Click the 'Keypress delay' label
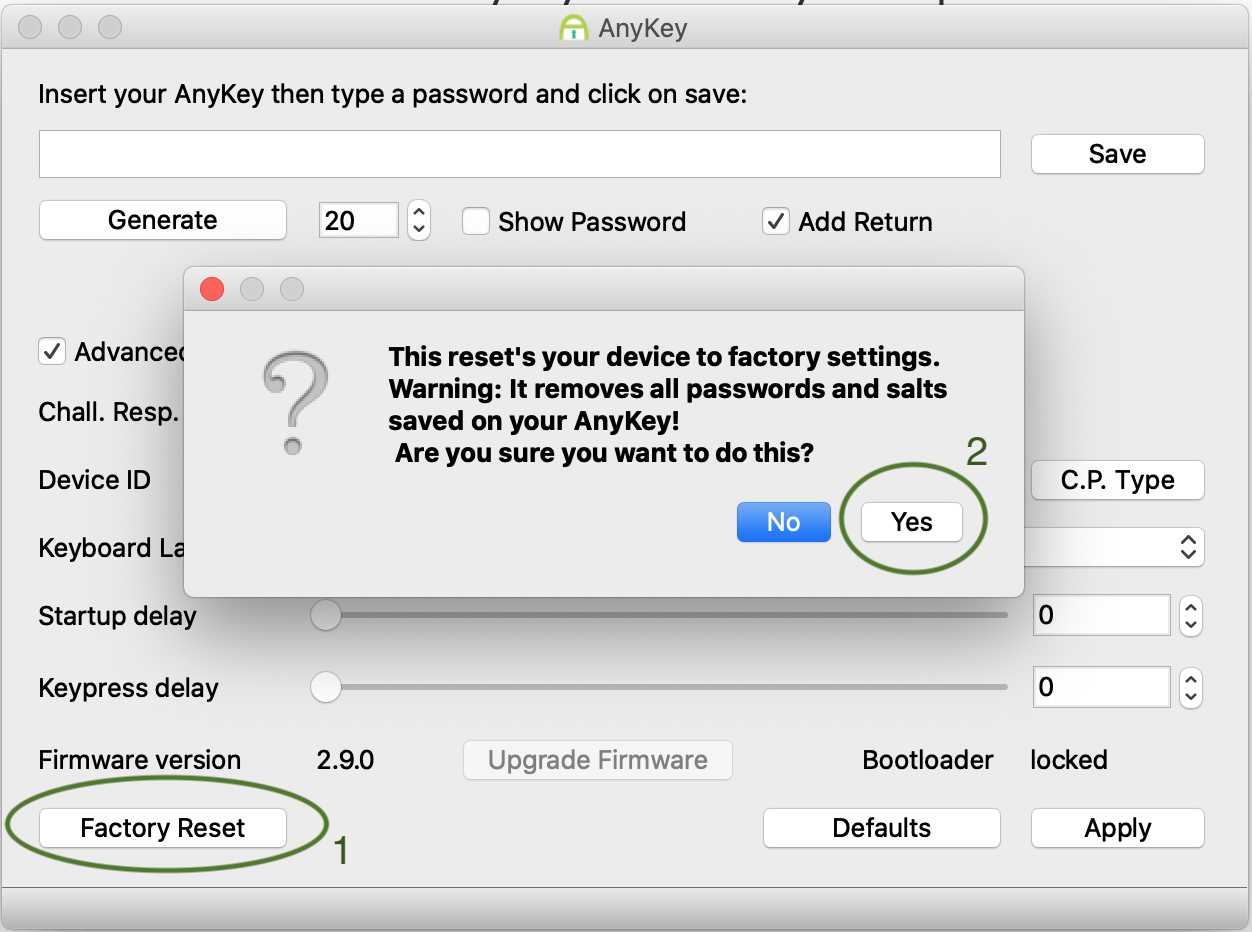Screen dimensions: 1252x932 pos(128,688)
